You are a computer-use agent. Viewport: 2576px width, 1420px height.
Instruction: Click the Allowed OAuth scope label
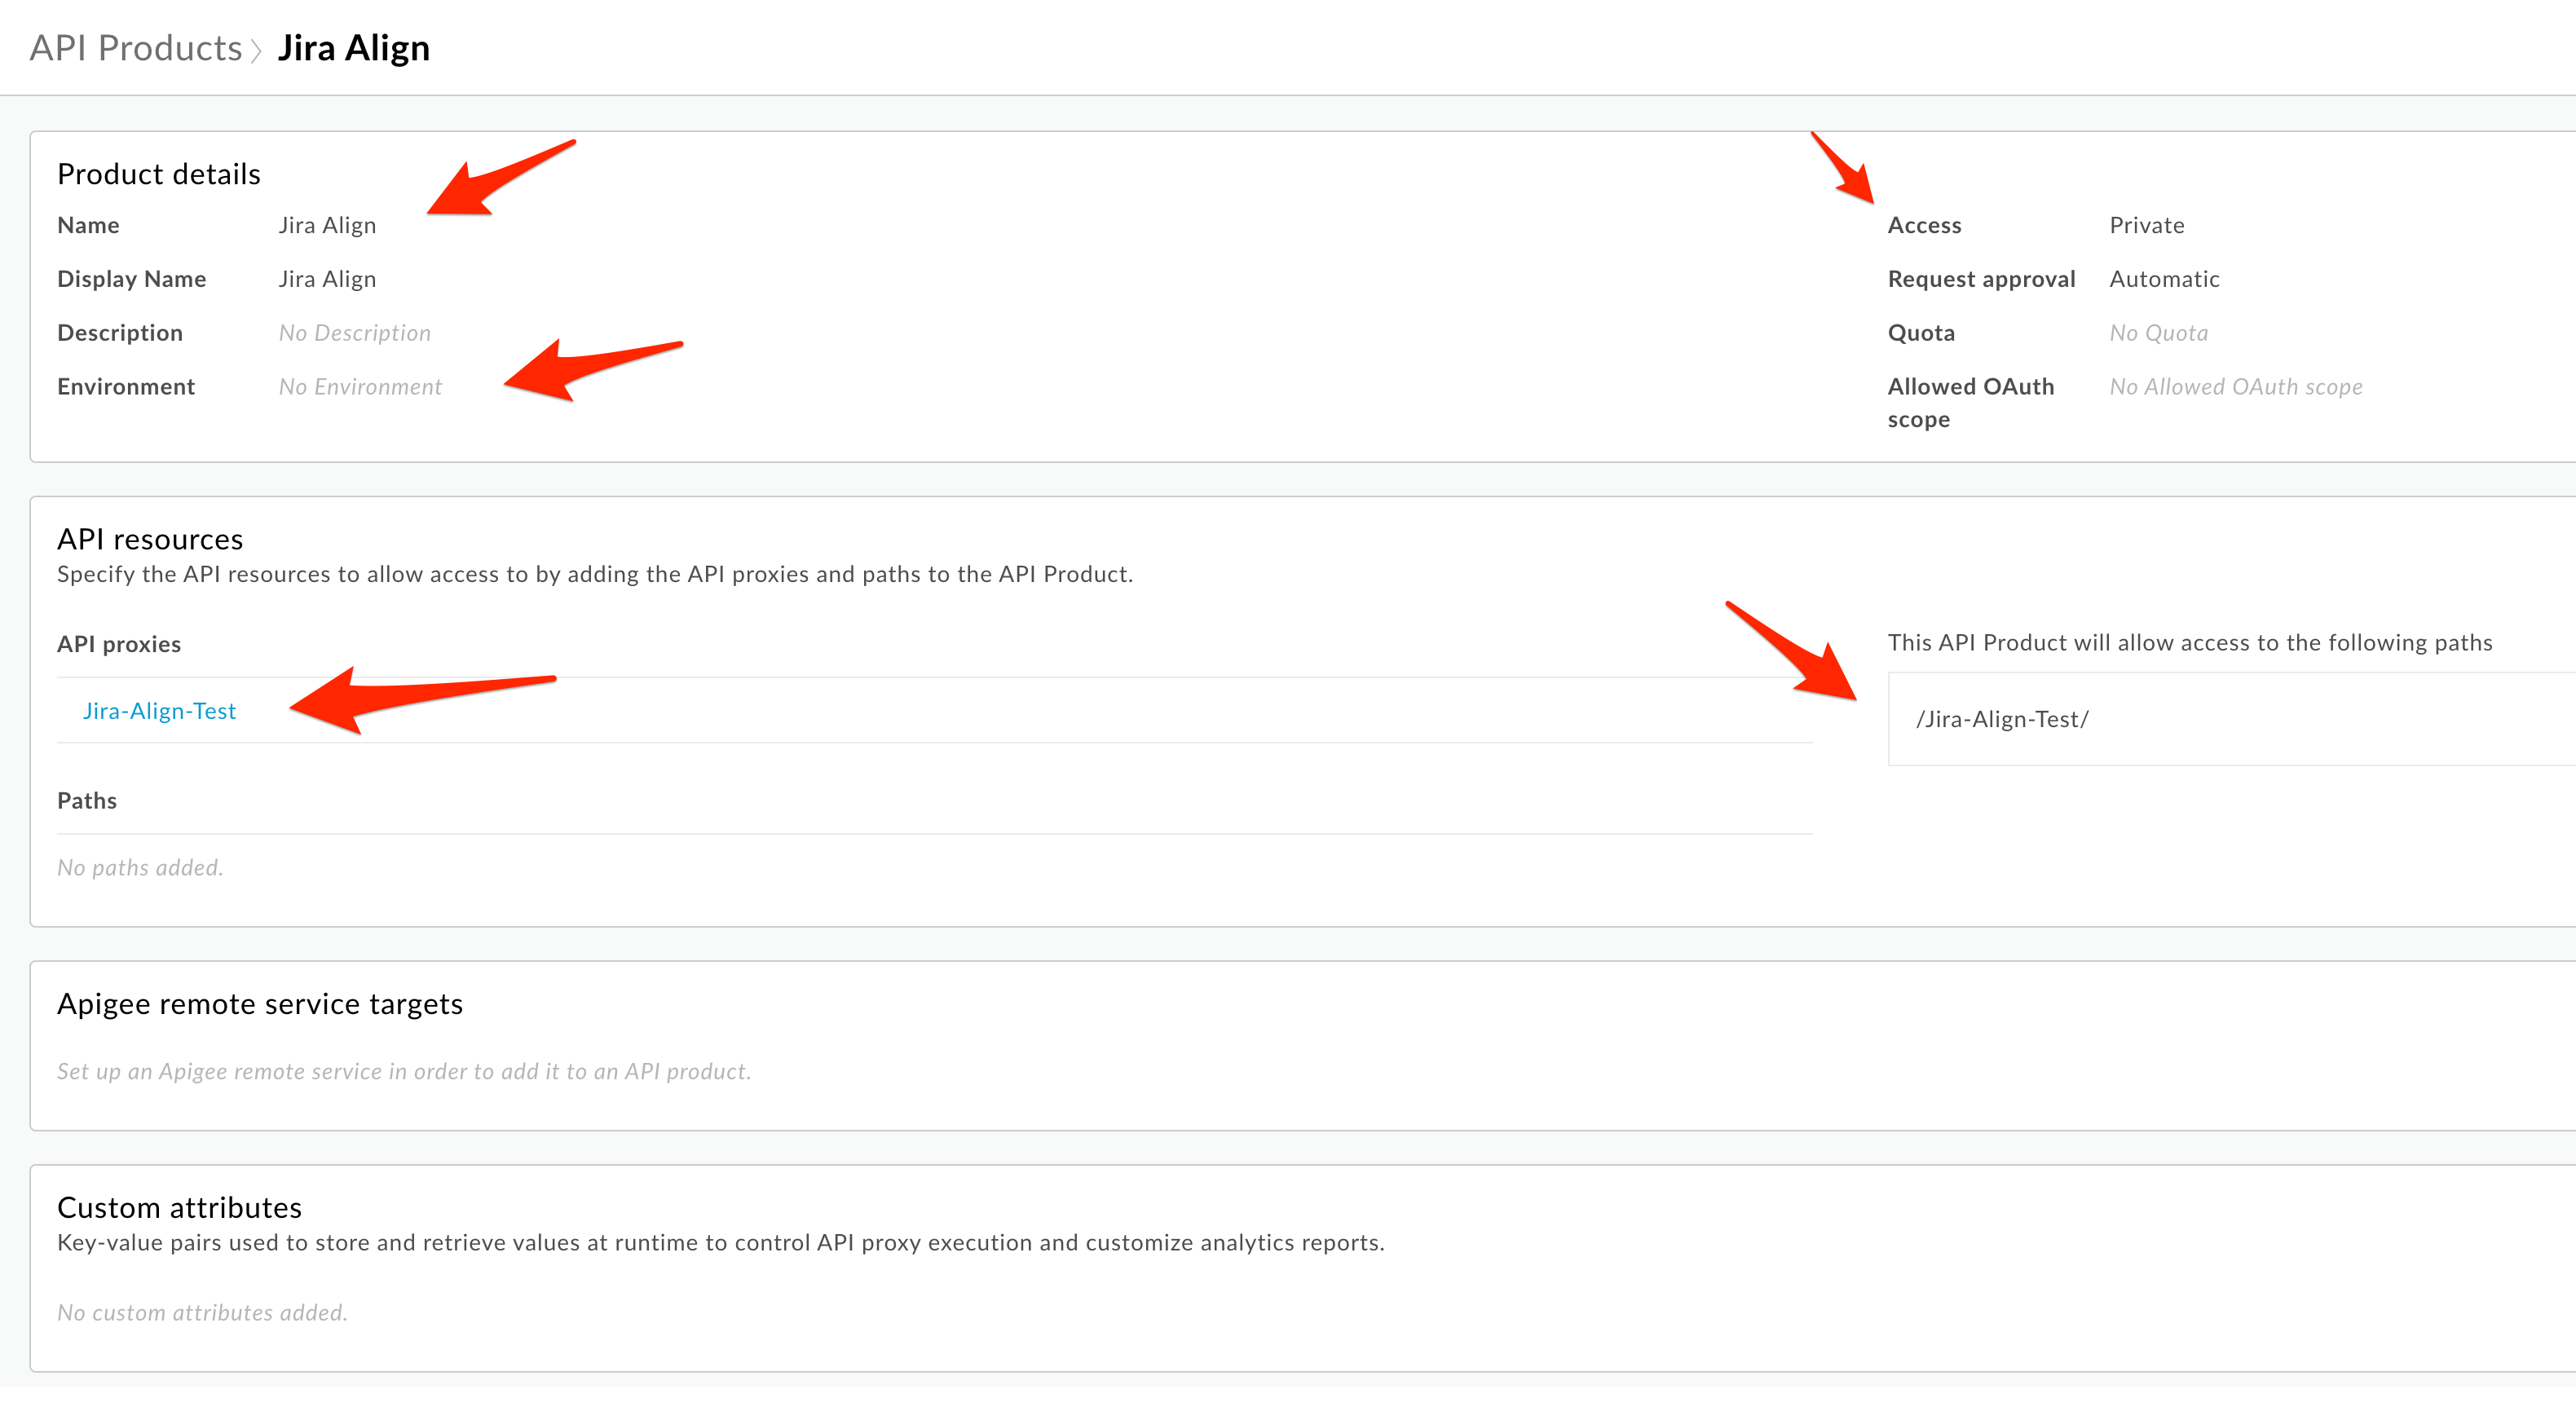[1970, 403]
